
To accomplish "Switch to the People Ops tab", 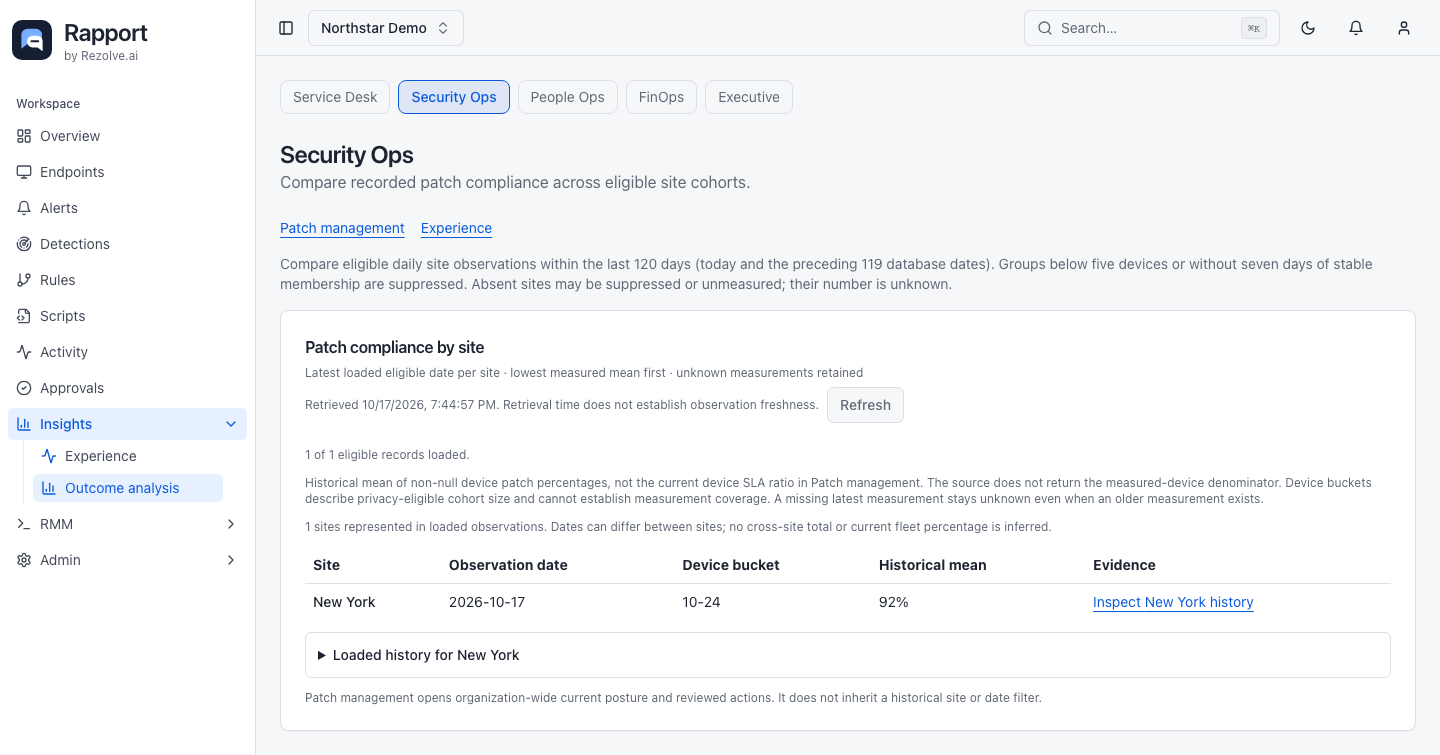I will pyautogui.click(x=567, y=97).
